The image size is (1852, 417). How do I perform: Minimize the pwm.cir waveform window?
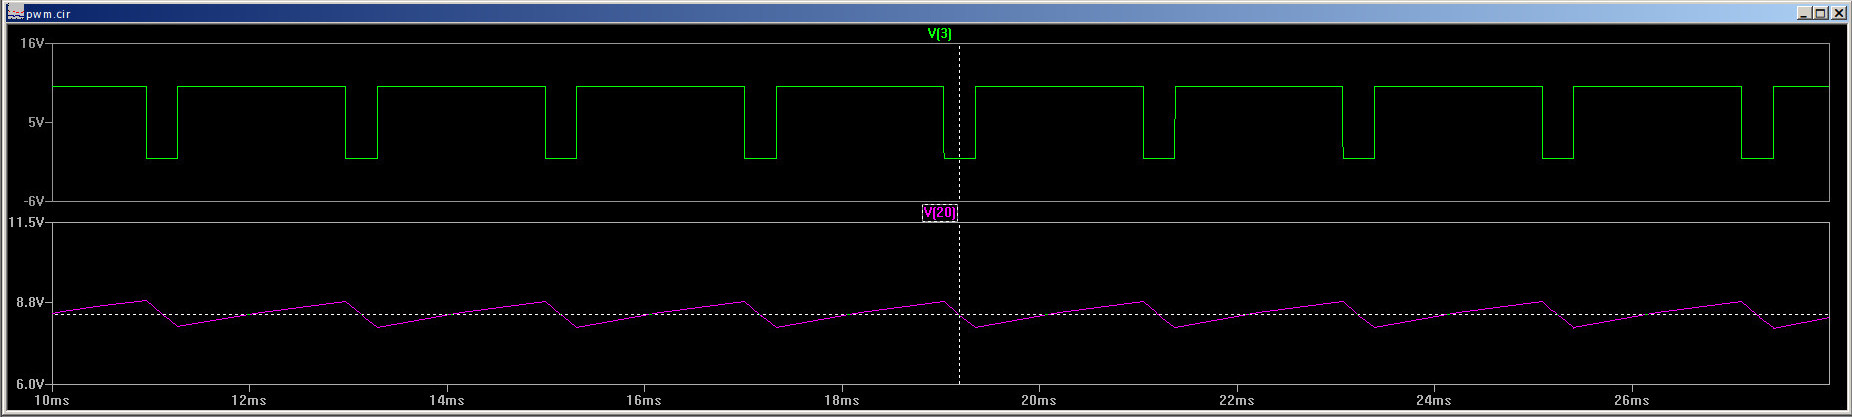point(1804,14)
